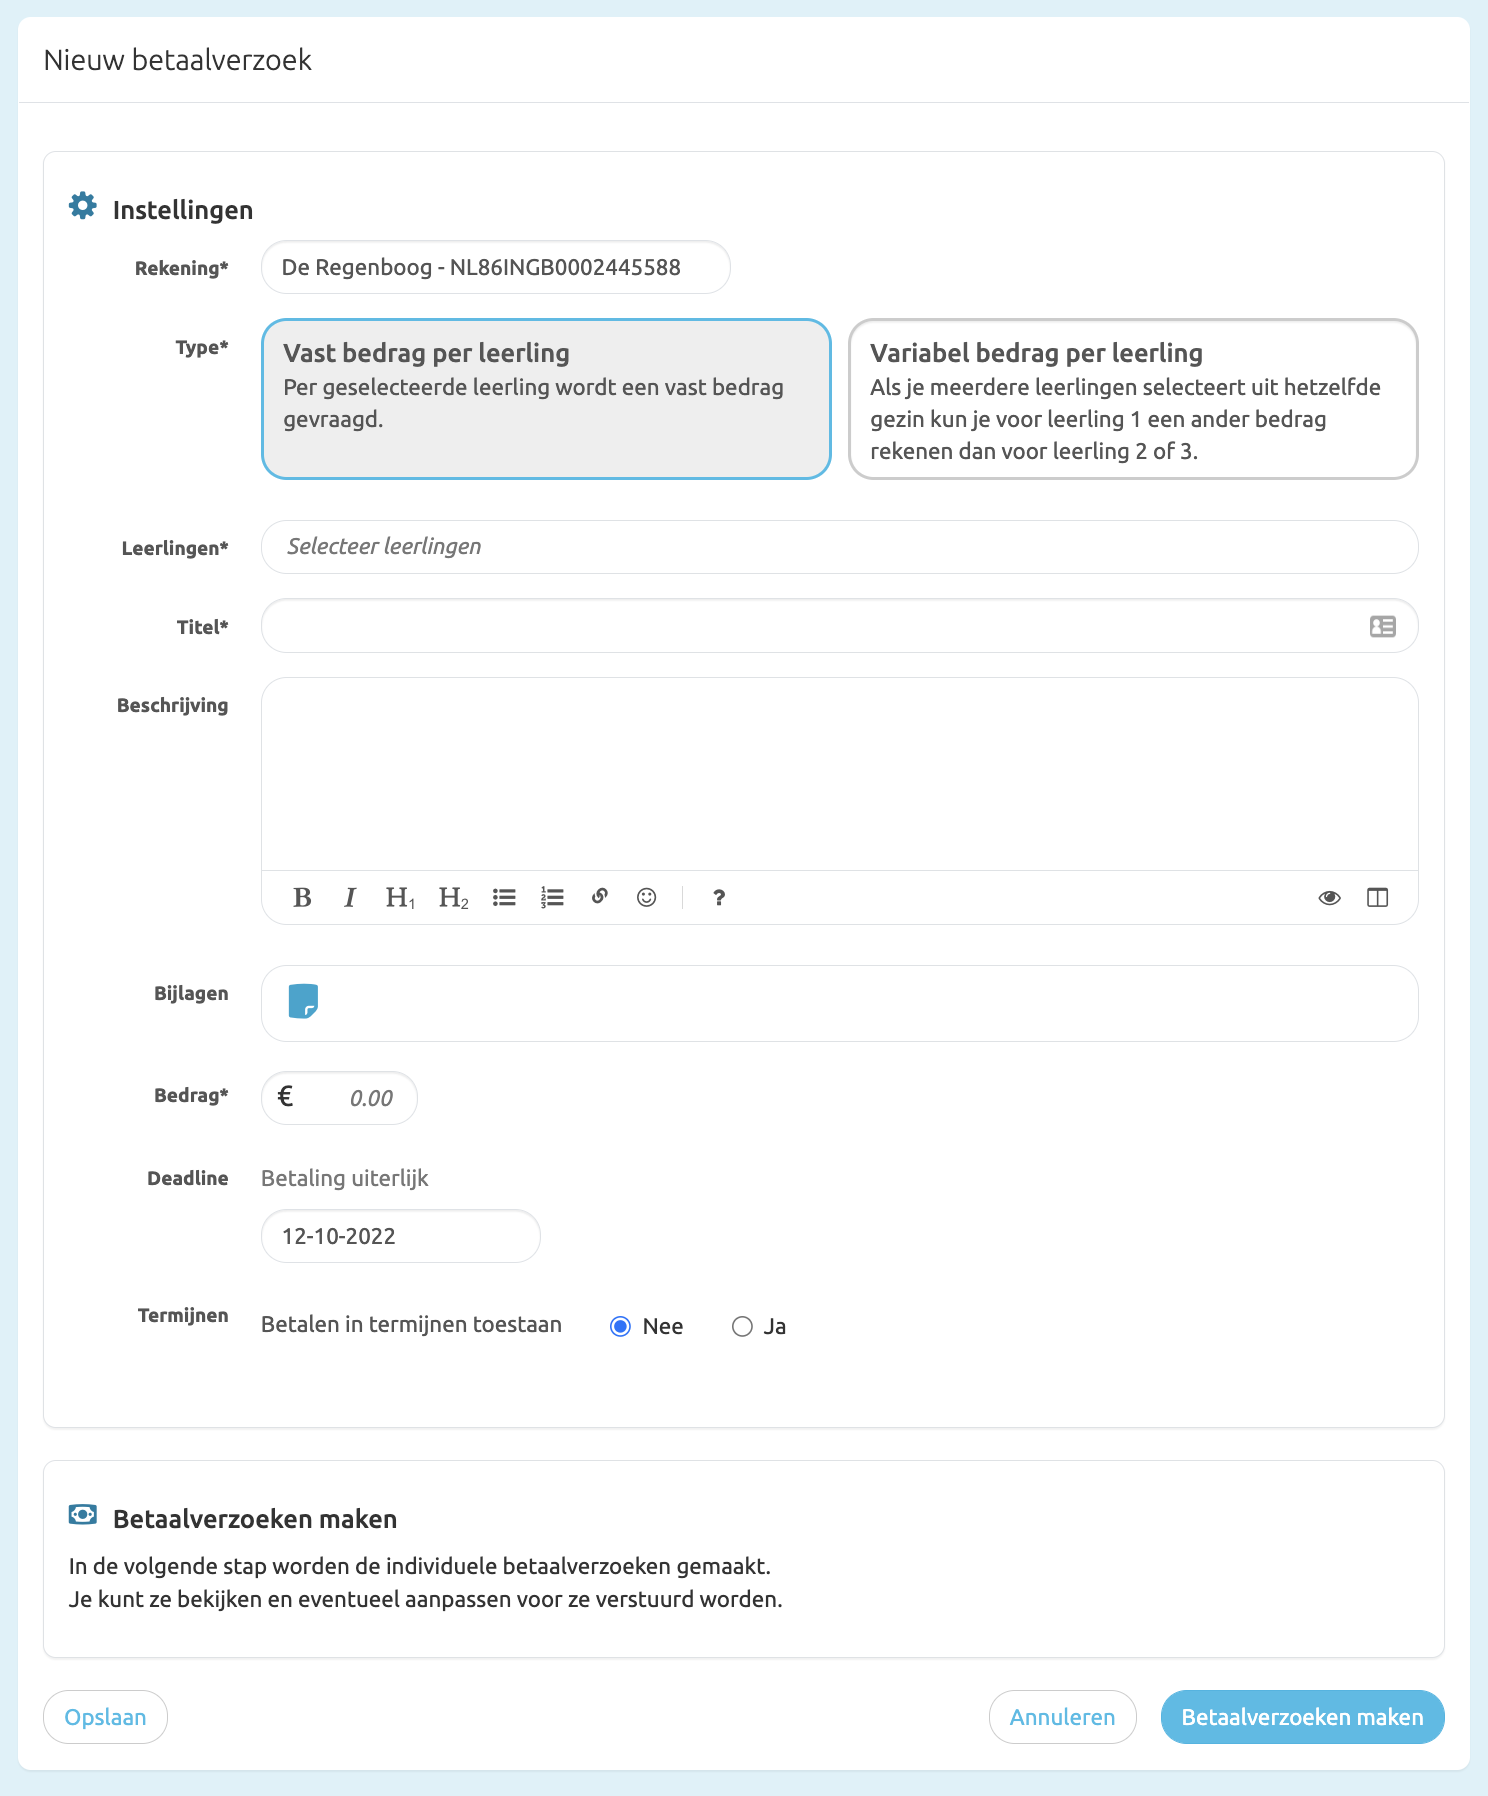Apply italic formatting in description editor
Viewport: 1488px width, 1796px height.
click(350, 898)
